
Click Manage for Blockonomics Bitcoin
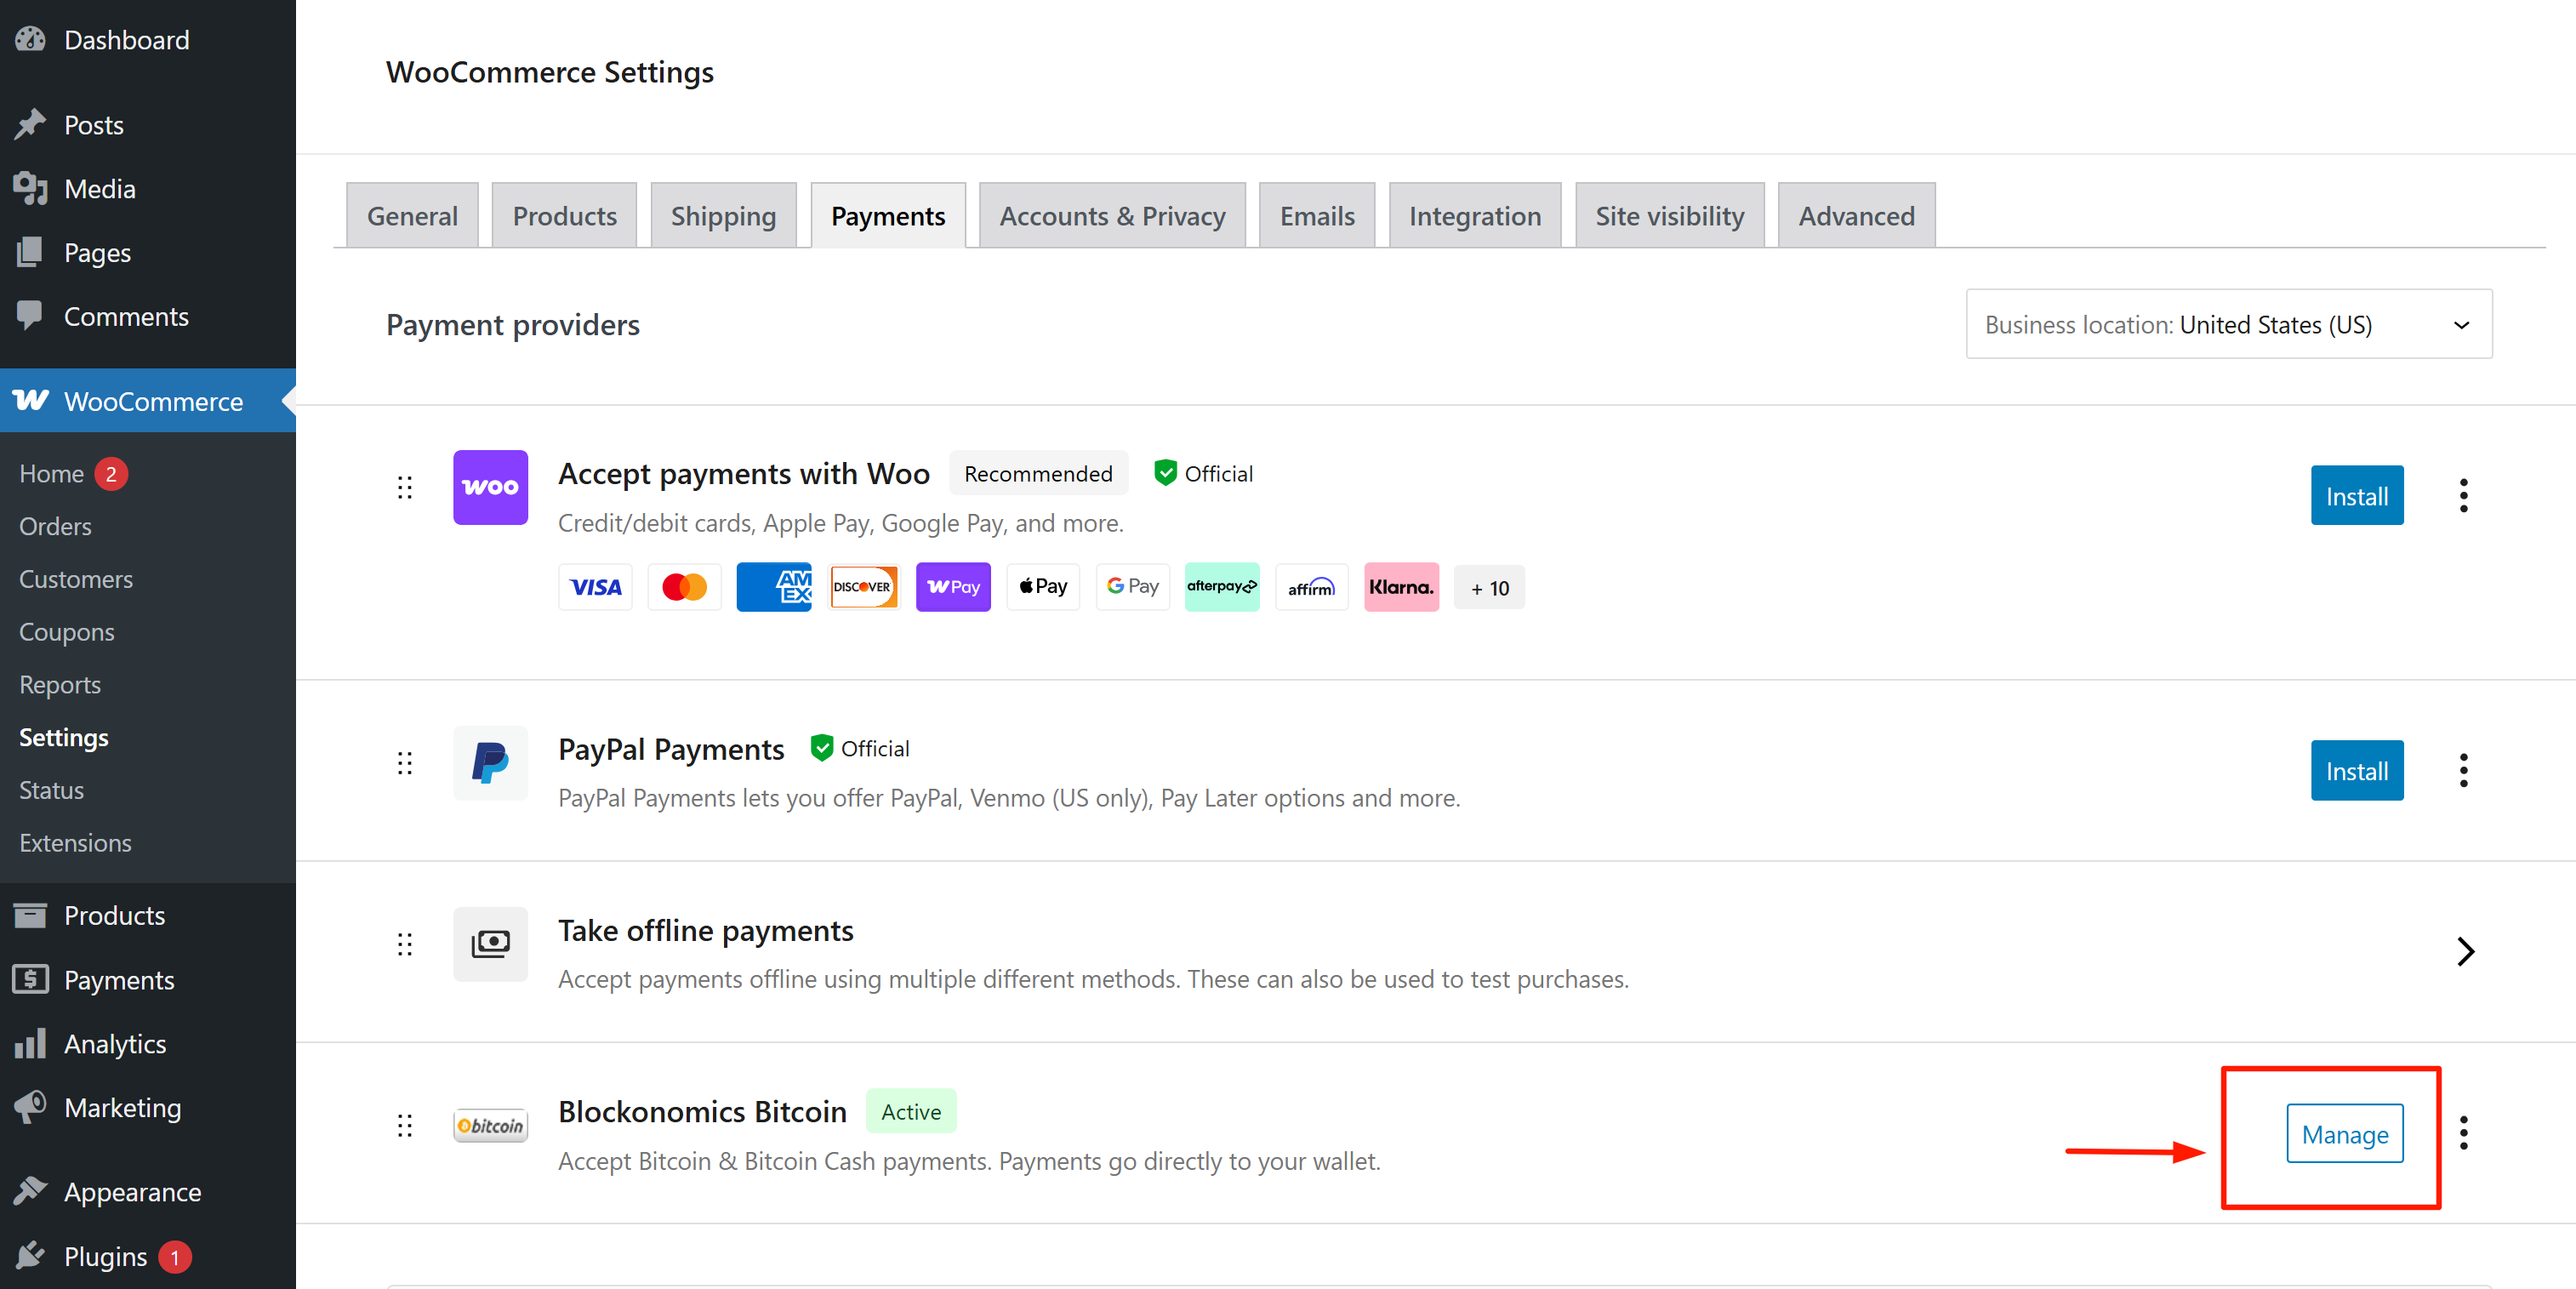[x=2344, y=1134]
